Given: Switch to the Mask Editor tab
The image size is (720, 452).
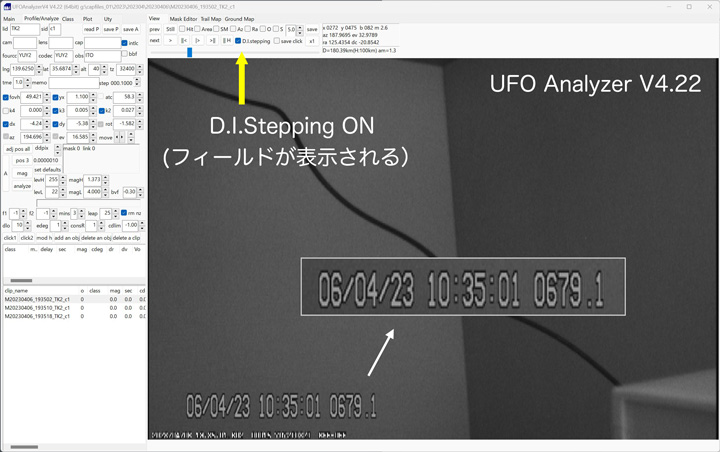Looking at the screenshot, I should (183, 19).
